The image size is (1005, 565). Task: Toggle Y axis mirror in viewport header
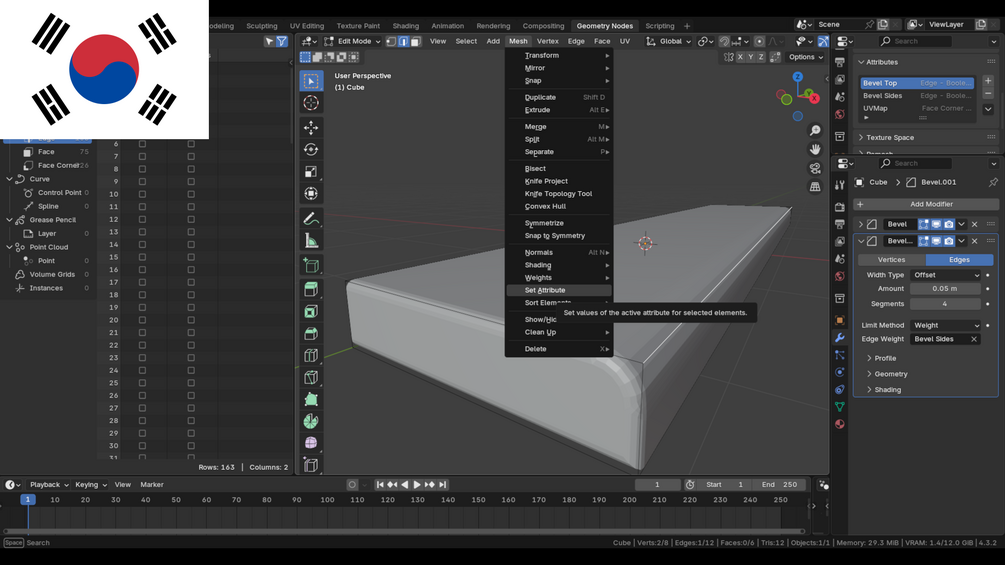click(751, 57)
